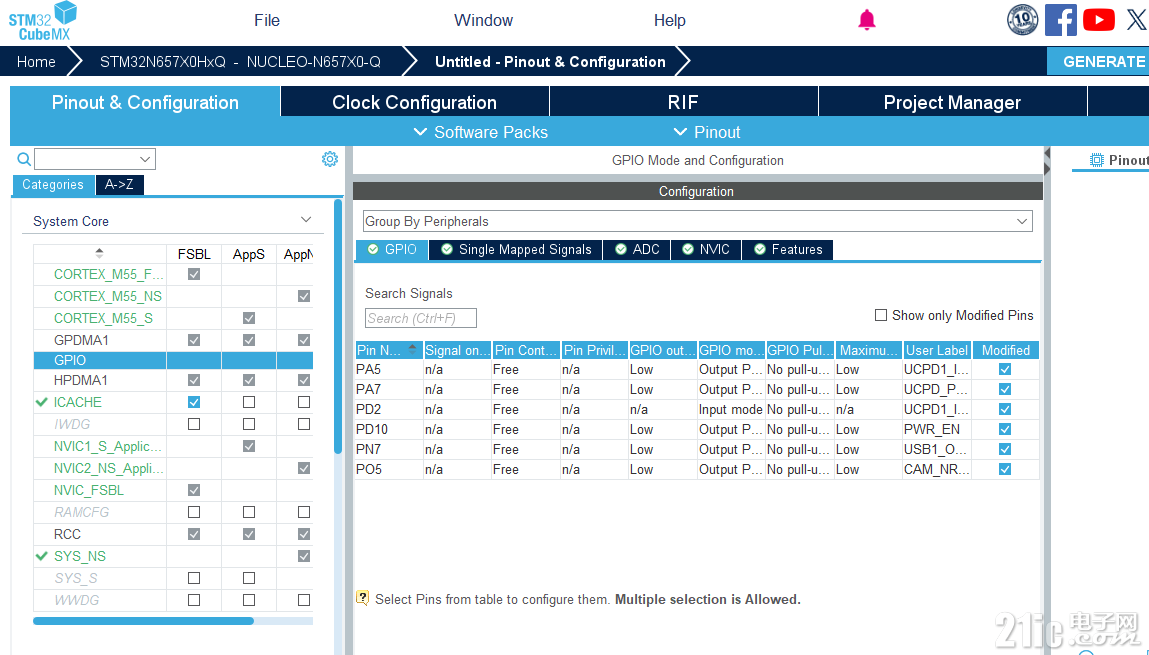The height and width of the screenshot is (655, 1149).
Task: Enable IWDG for FSBL
Action: click(x=194, y=424)
